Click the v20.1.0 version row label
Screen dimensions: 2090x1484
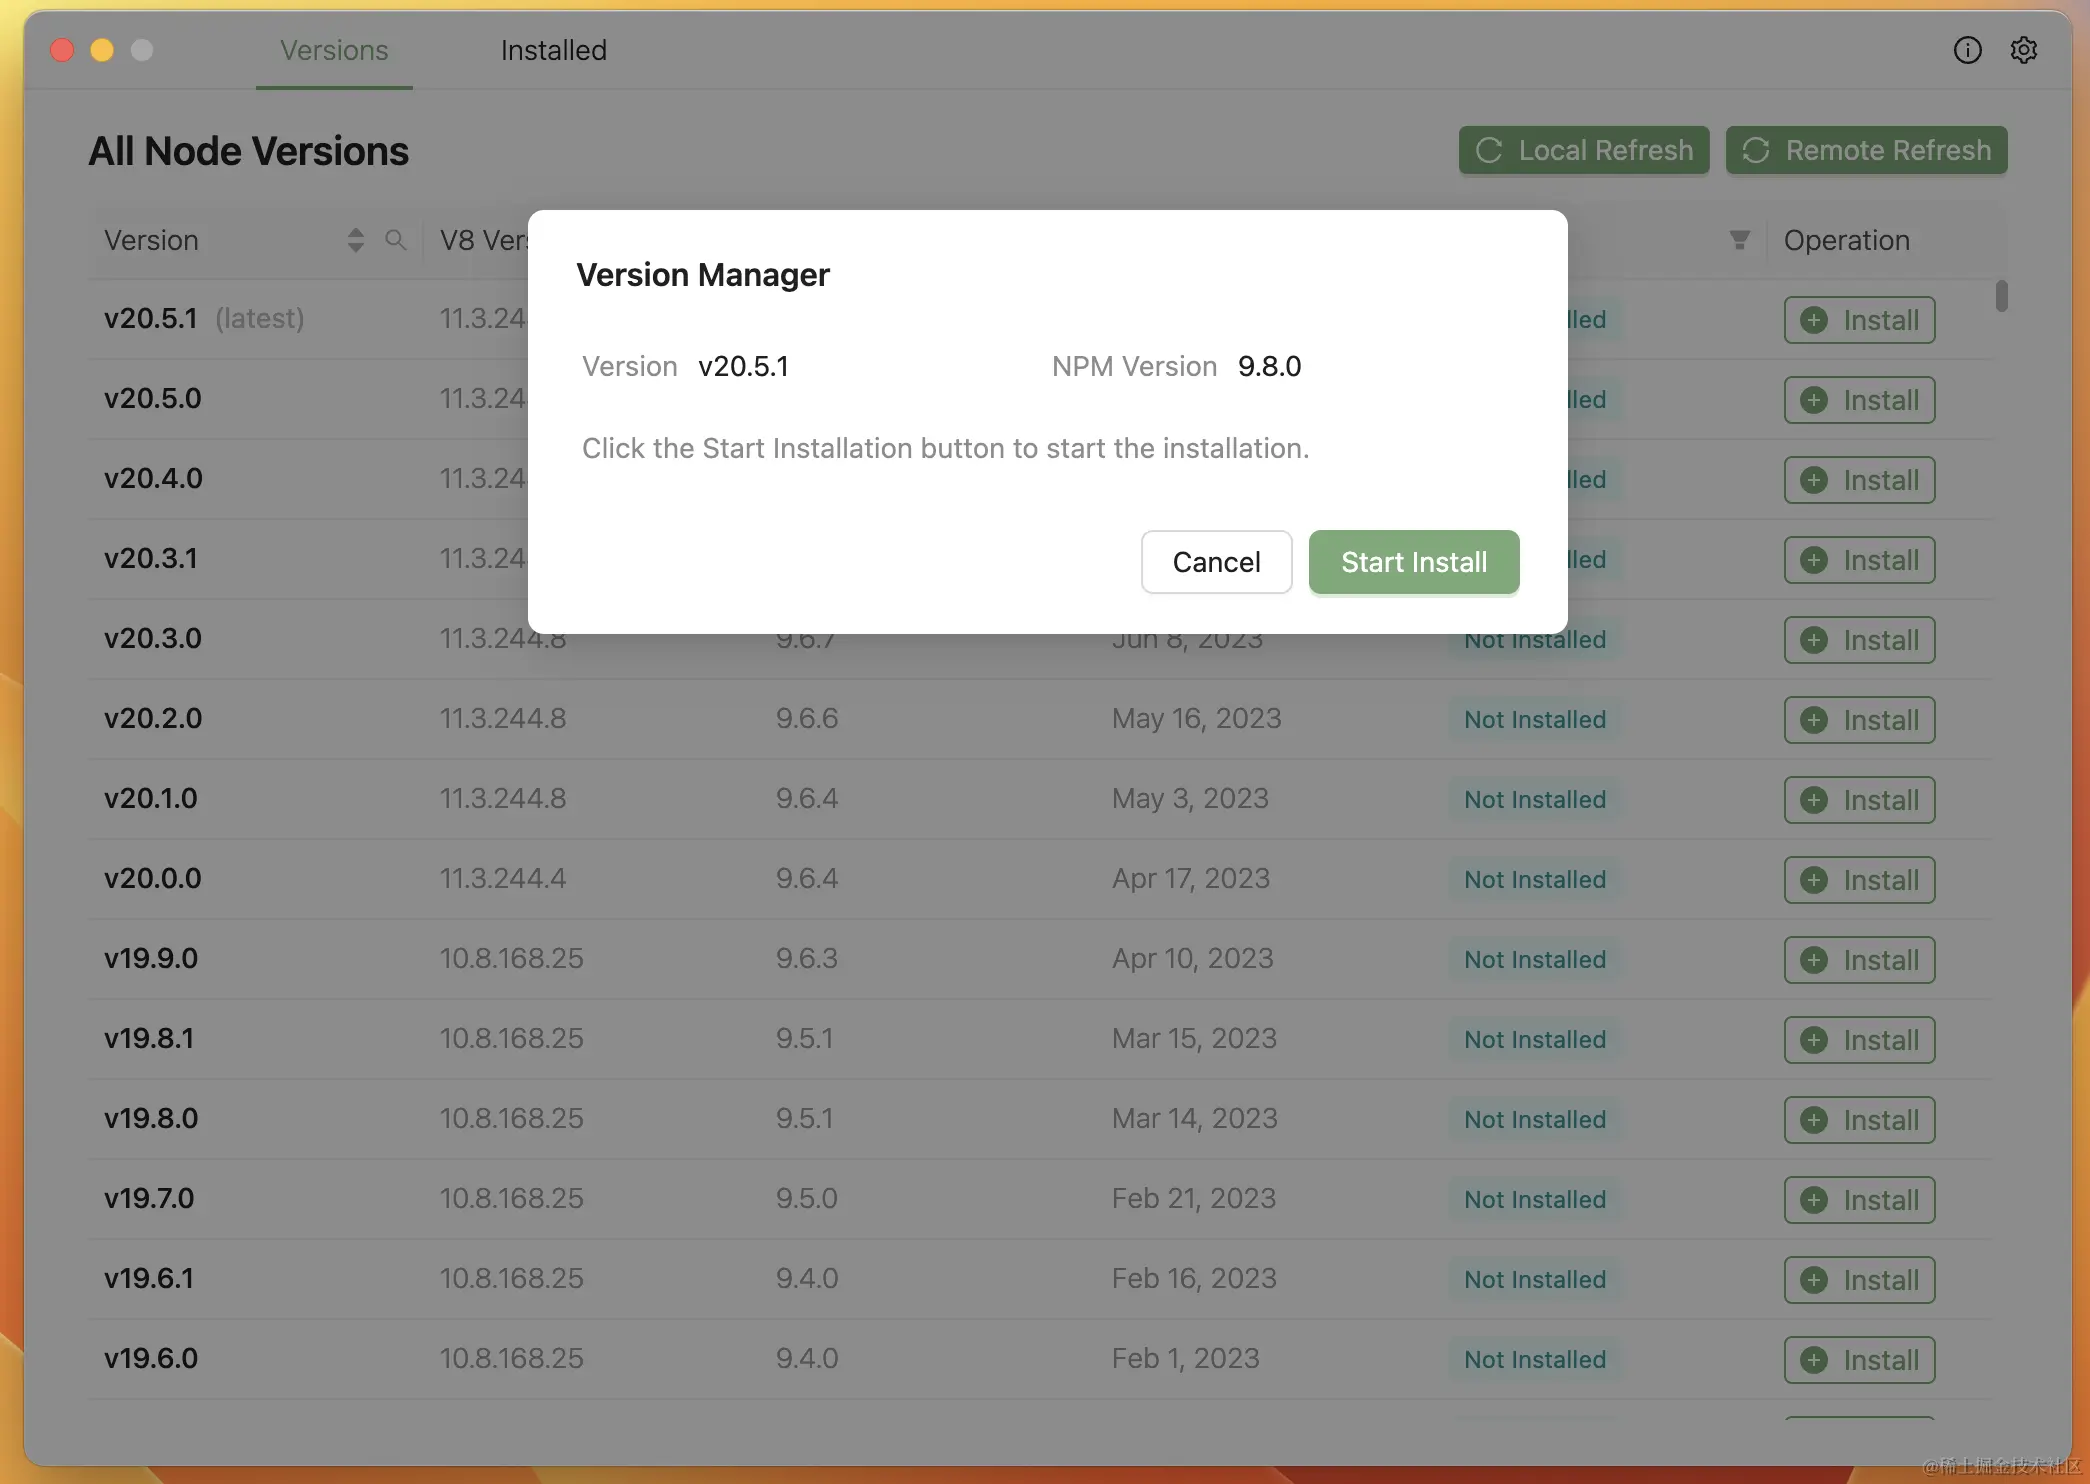click(151, 798)
